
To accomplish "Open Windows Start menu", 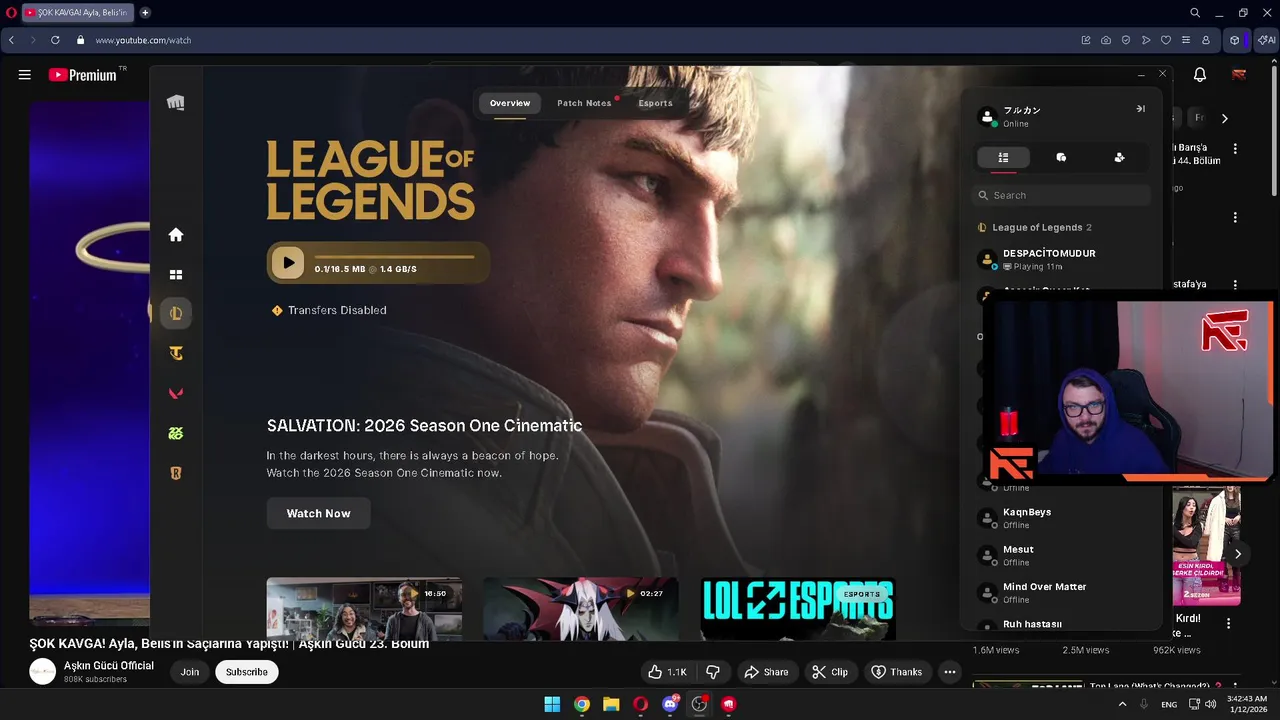I will 552,704.
